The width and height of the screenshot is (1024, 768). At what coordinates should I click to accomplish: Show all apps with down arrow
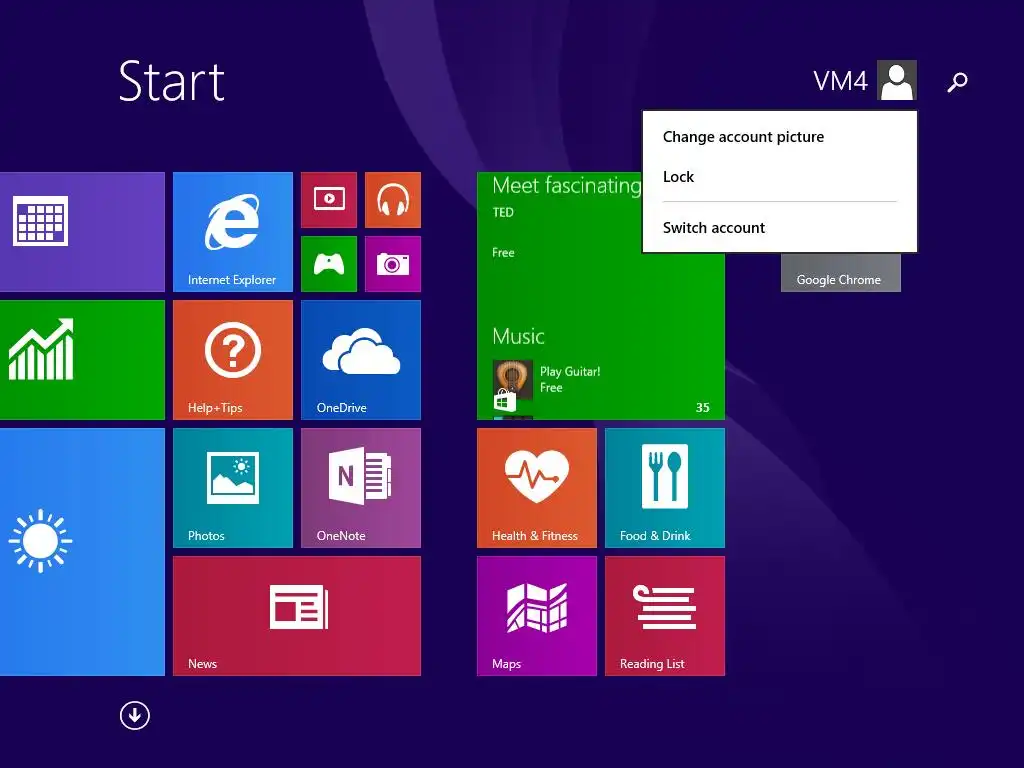(x=135, y=716)
